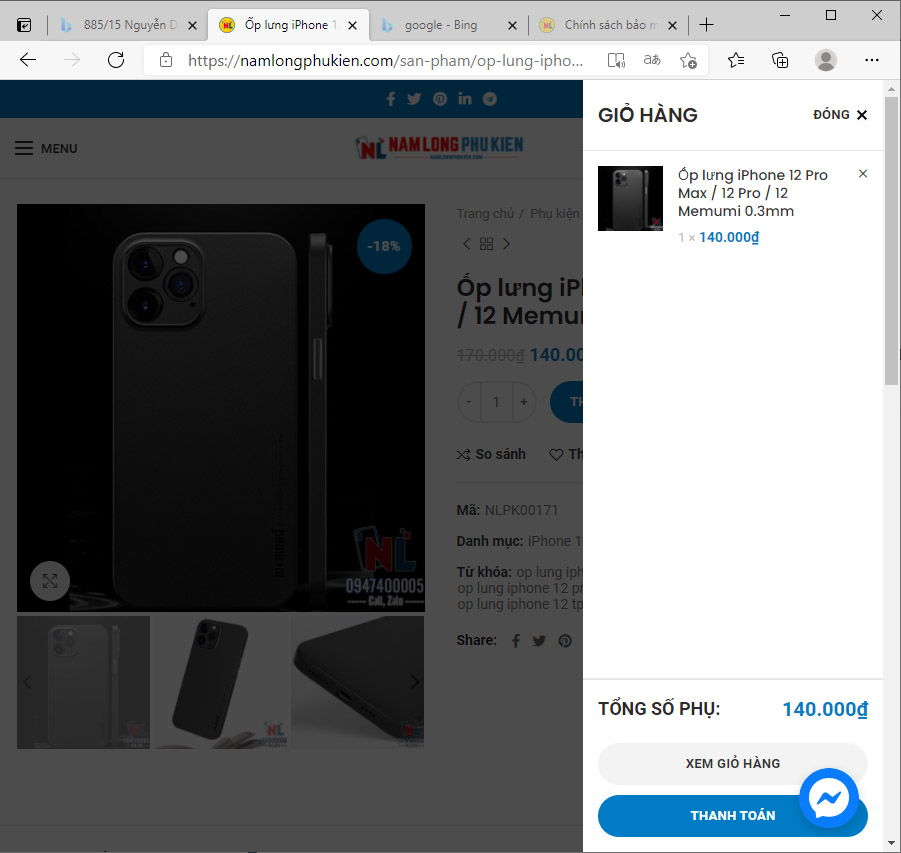
Task: Share product on Pinterest near Share label
Action: [x=565, y=641]
